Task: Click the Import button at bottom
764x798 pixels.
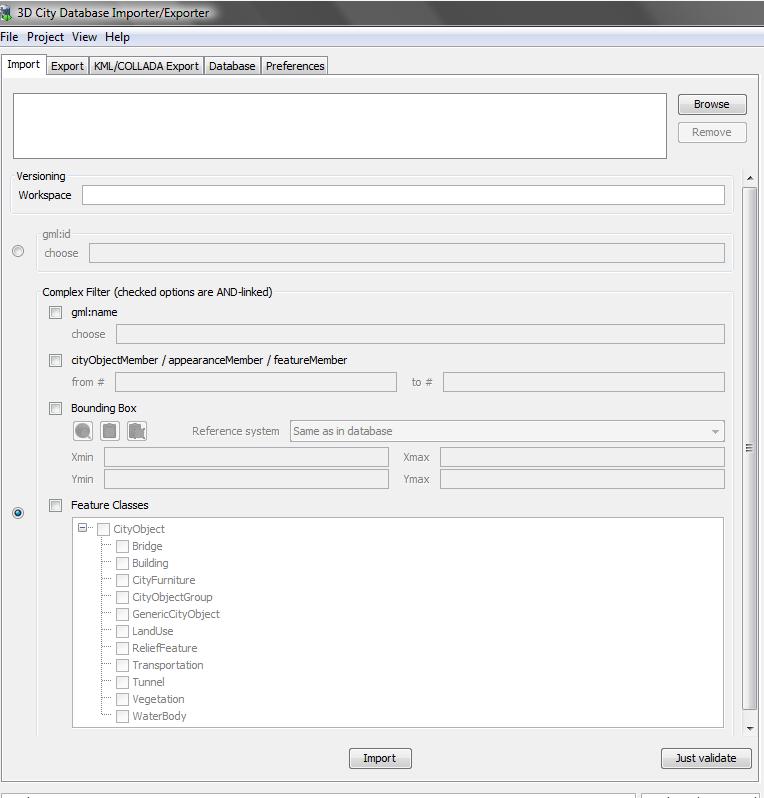Action: pyautogui.click(x=380, y=758)
